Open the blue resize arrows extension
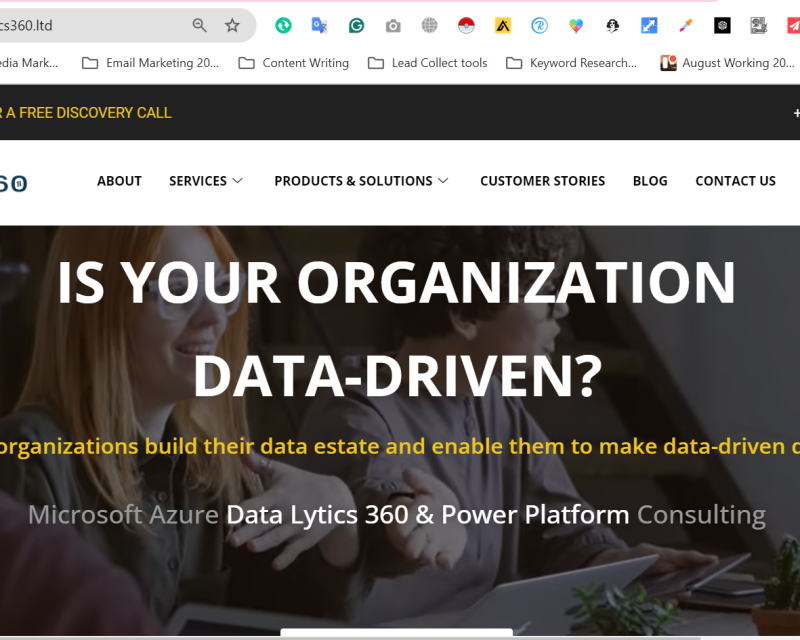This screenshot has height=640, width=800. click(x=649, y=25)
